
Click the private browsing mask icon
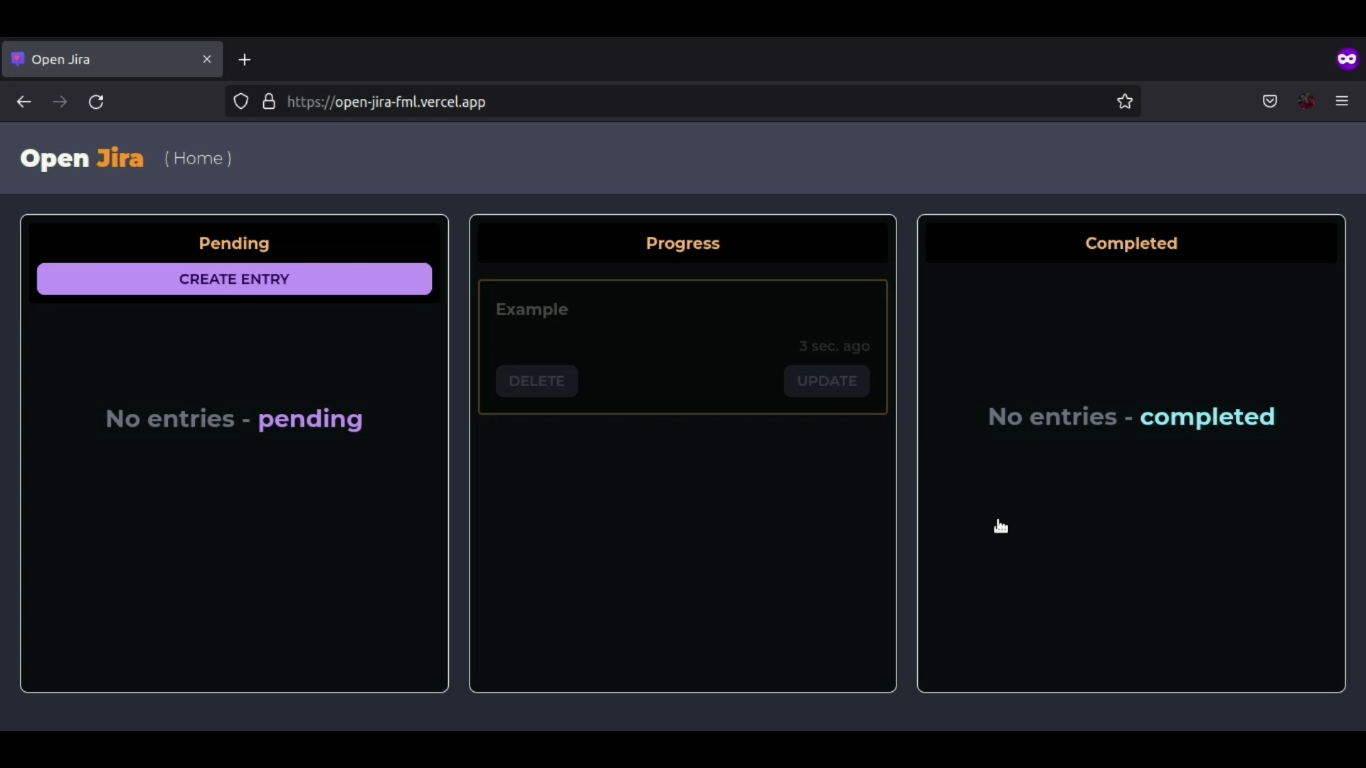coord(1347,59)
